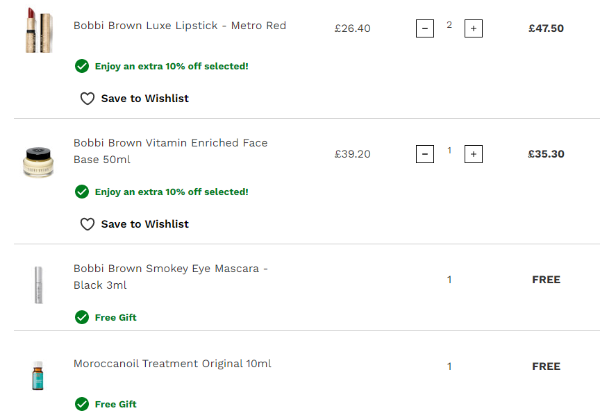600x413 pixels.
Task: Click the Moroccanoil bottle thumbnail
Action: pos(36,376)
